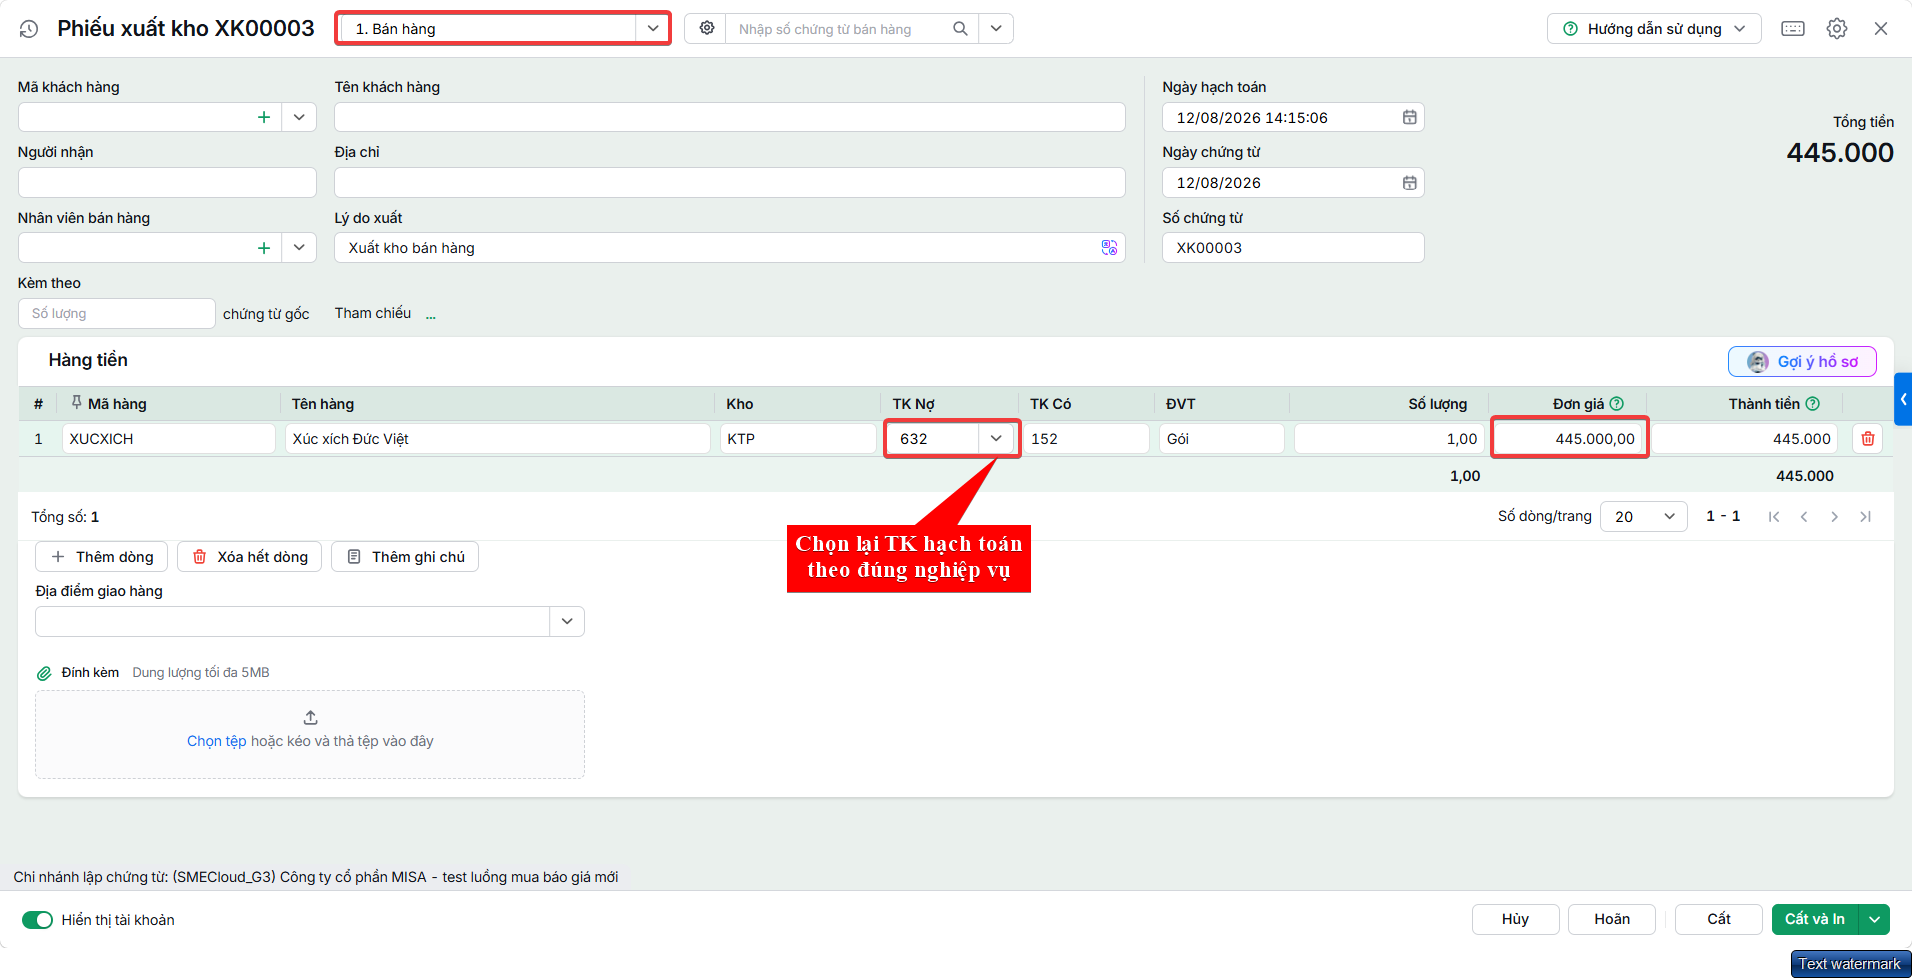This screenshot has width=1912, height=978.
Task: Click the Lý do xuất suggestion icon
Action: pos(1109,248)
